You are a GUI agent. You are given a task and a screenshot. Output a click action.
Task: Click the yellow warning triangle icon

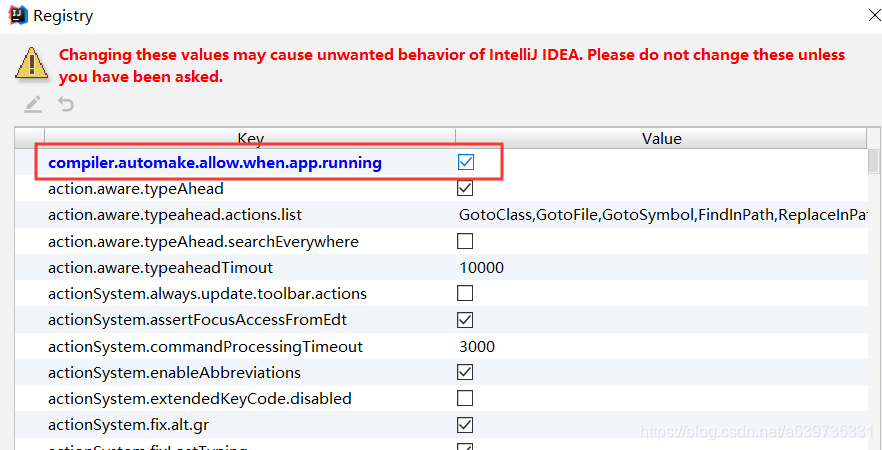[x=32, y=62]
